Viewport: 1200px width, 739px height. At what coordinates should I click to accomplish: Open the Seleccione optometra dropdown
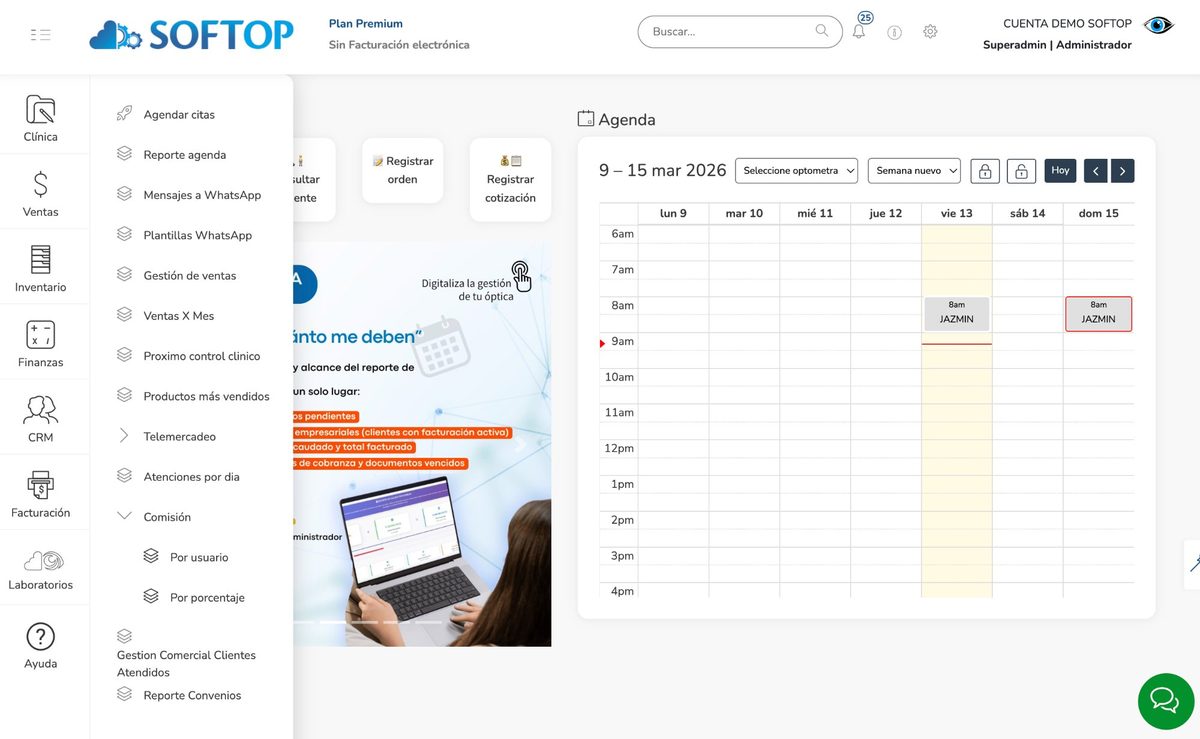click(x=796, y=170)
